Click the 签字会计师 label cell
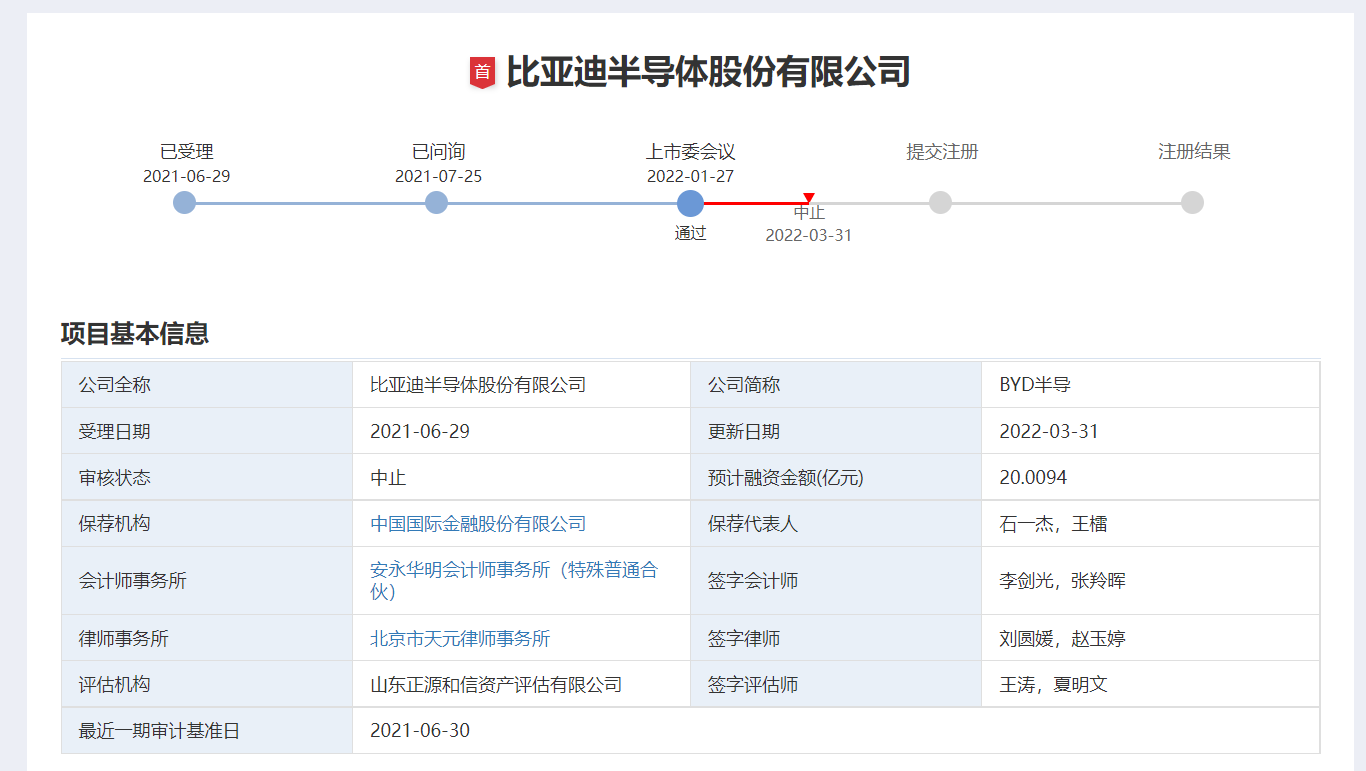1366x771 pixels. pos(836,580)
